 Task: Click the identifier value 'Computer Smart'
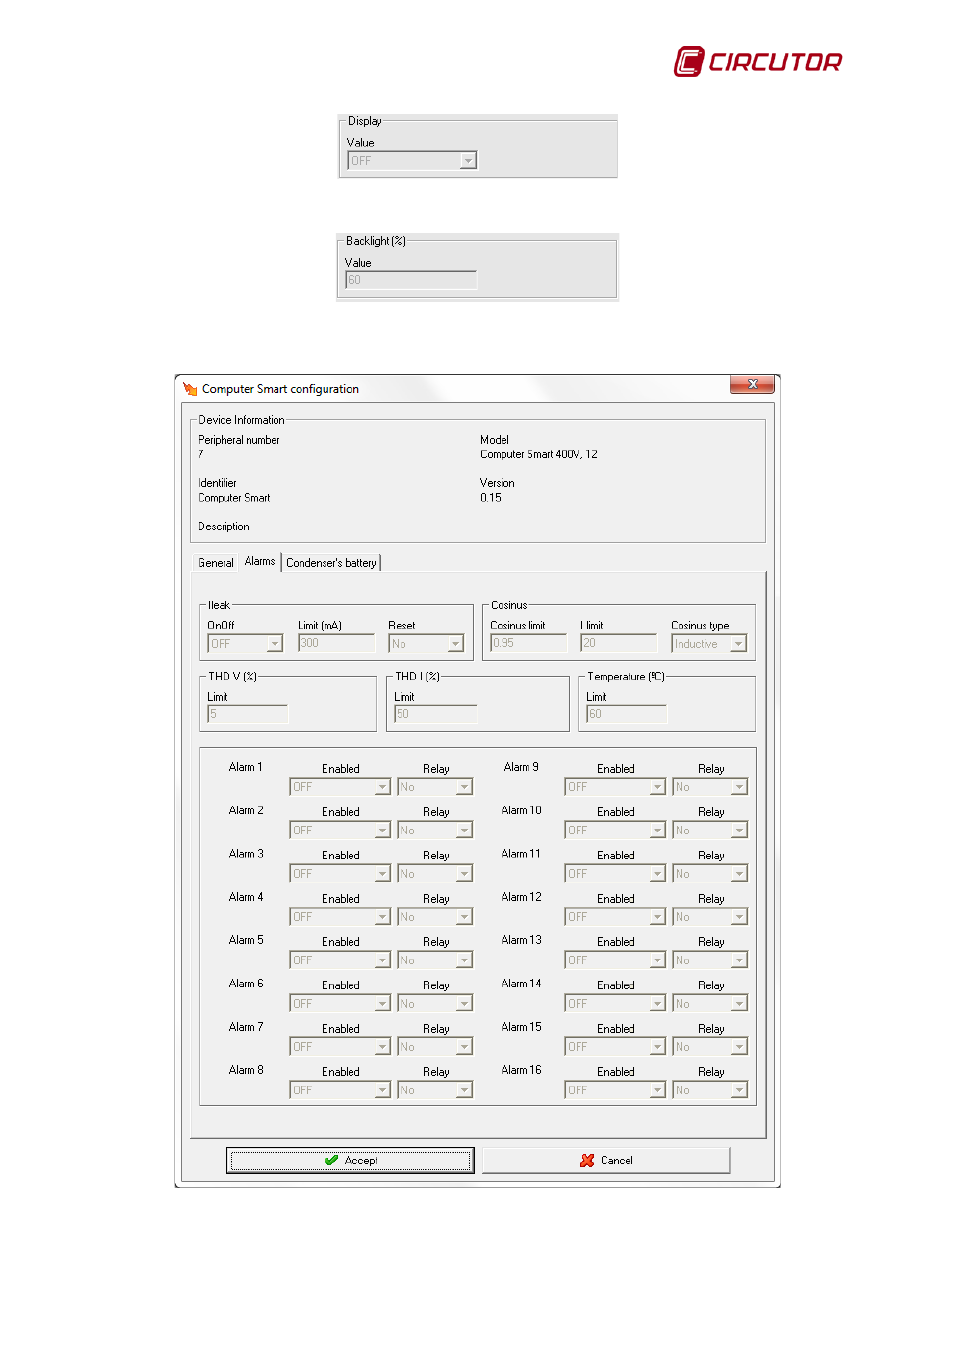pyautogui.click(x=234, y=497)
